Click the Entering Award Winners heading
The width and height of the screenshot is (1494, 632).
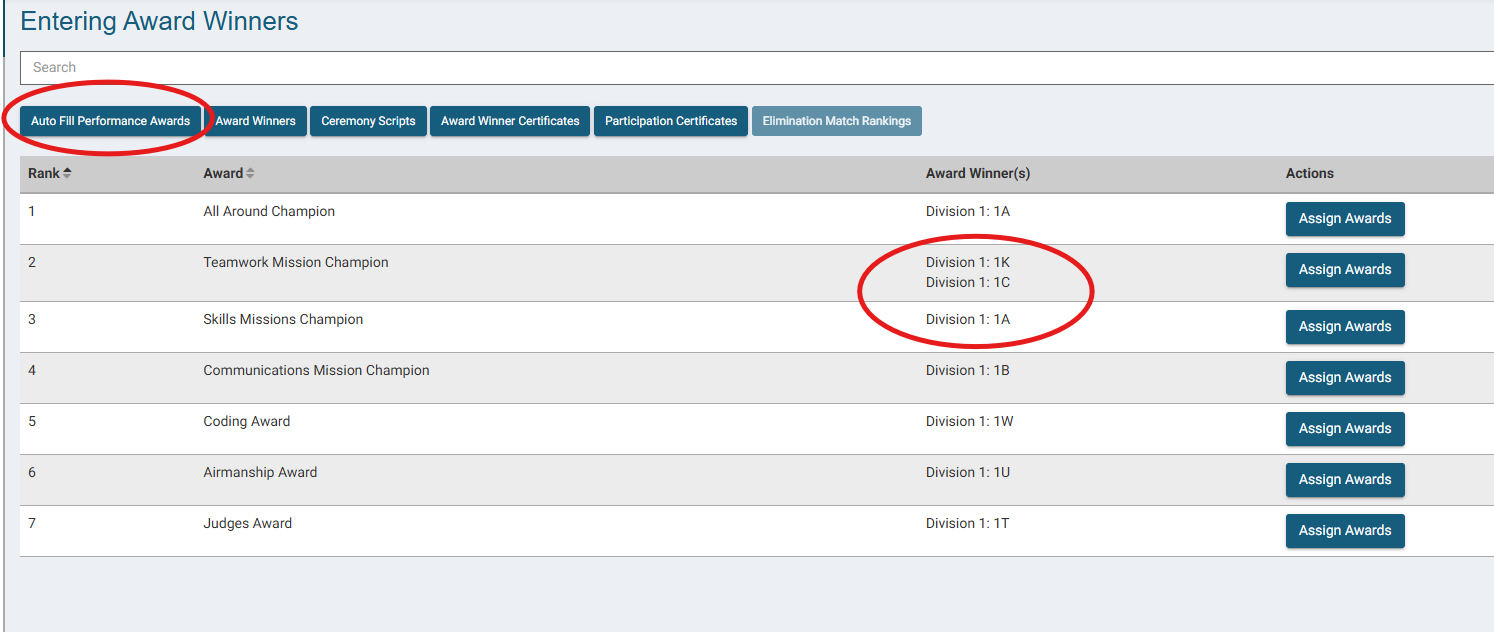point(160,21)
